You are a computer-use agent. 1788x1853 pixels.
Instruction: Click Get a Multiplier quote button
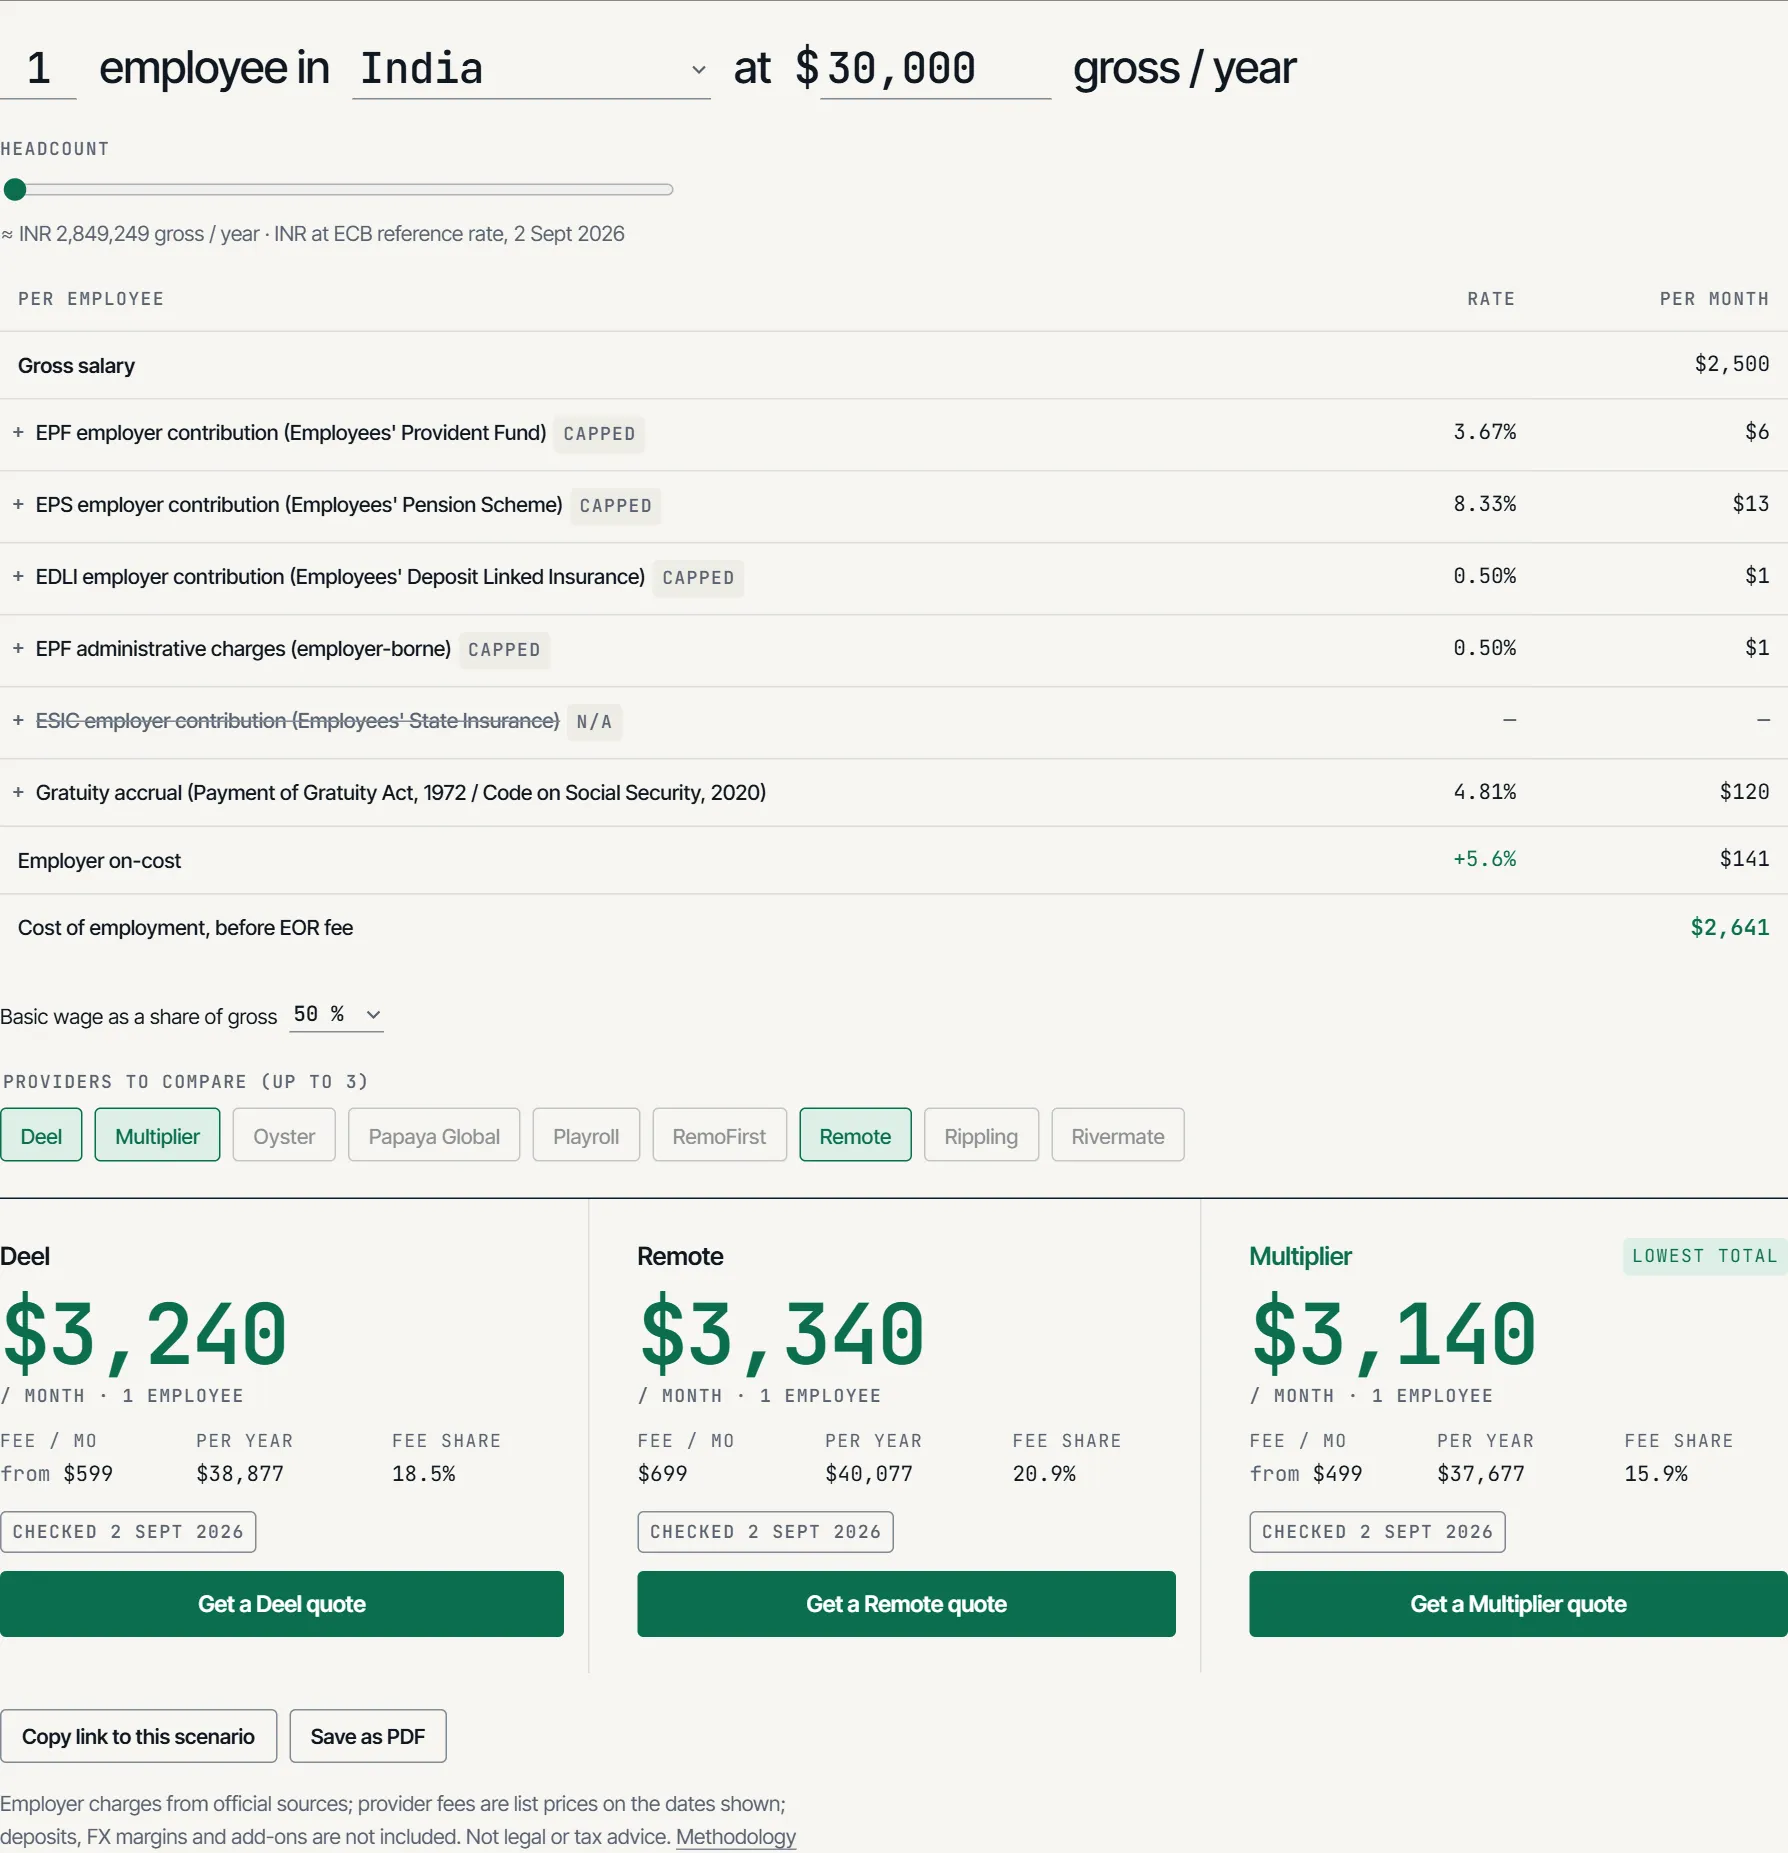pyautogui.click(x=1518, y=1604)
